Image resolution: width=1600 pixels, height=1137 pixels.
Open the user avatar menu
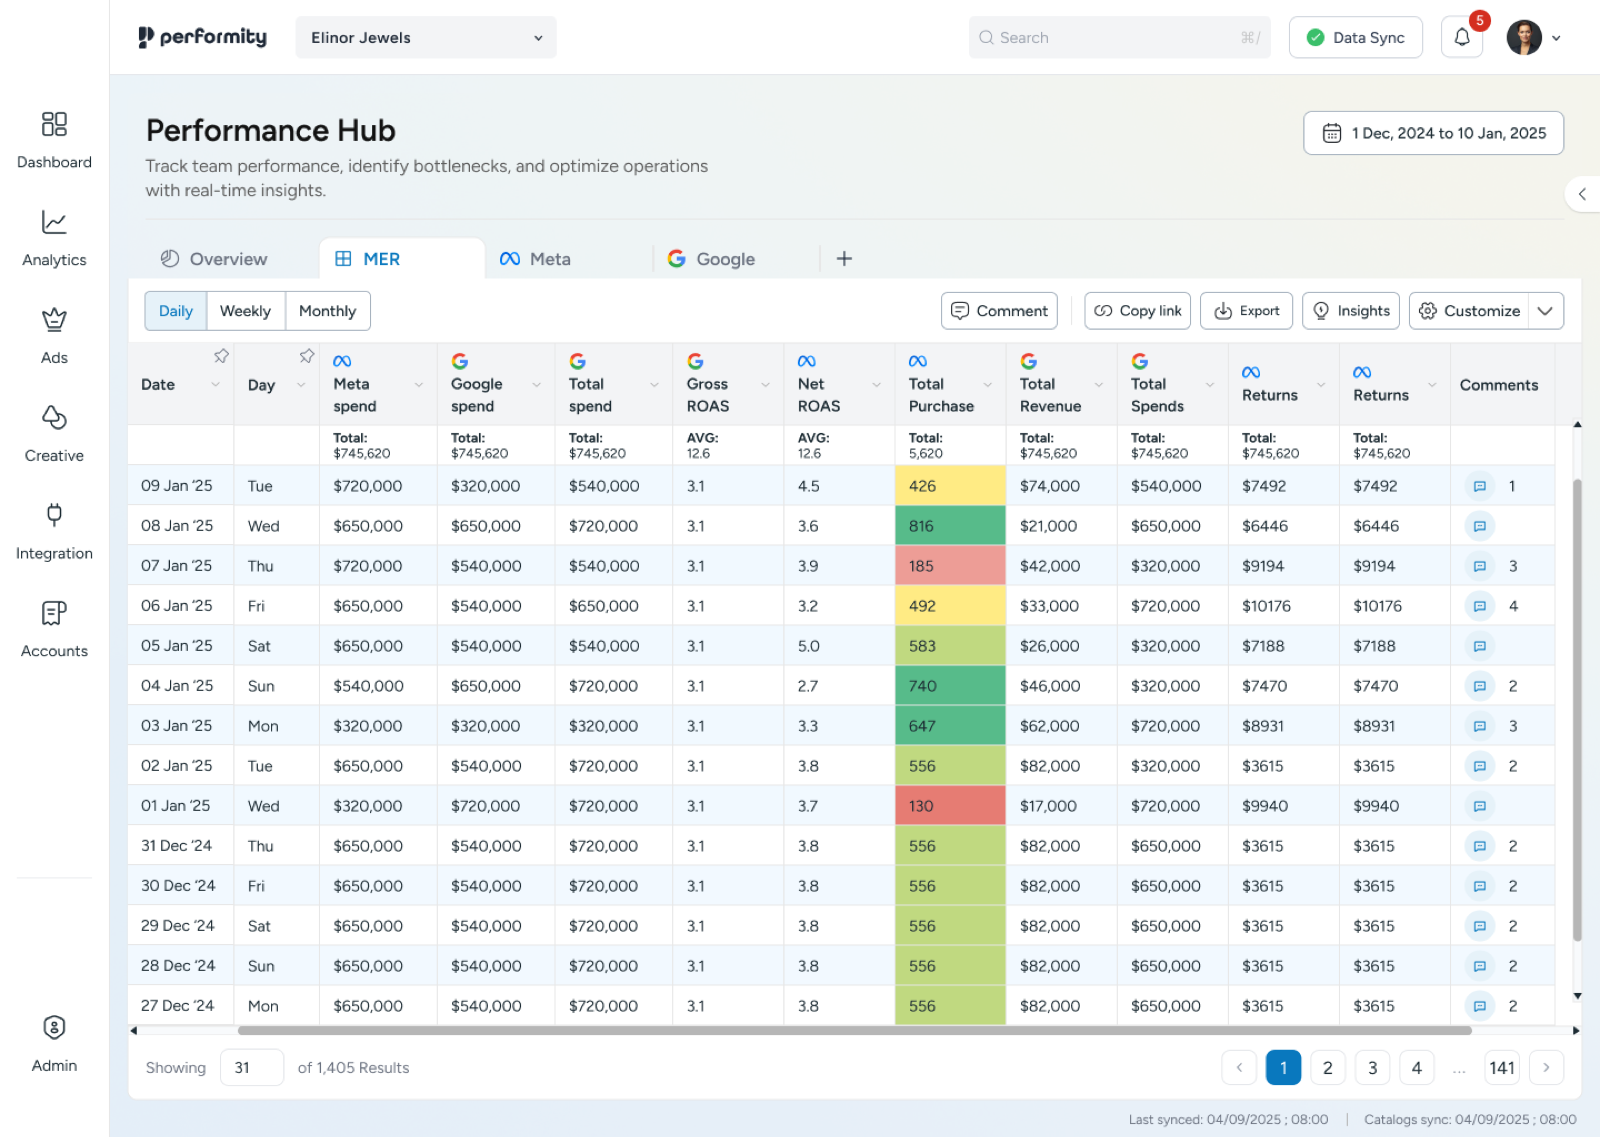coord(1534,37)
